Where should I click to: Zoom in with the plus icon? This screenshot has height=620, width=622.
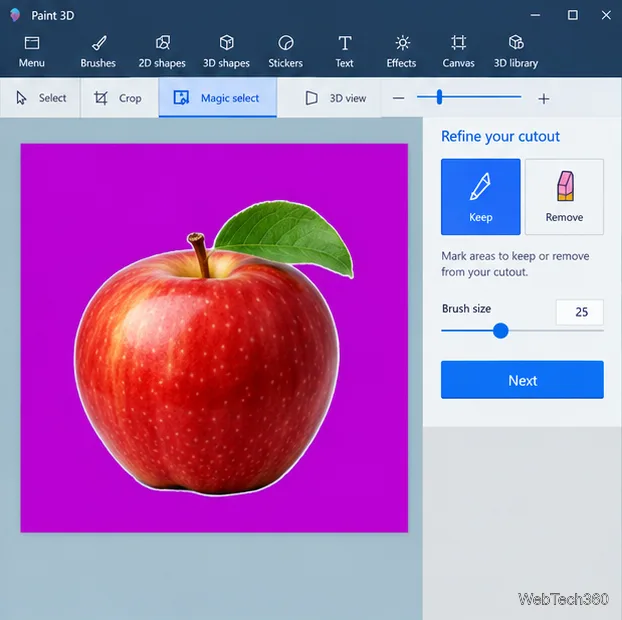(x=544, y=98)
